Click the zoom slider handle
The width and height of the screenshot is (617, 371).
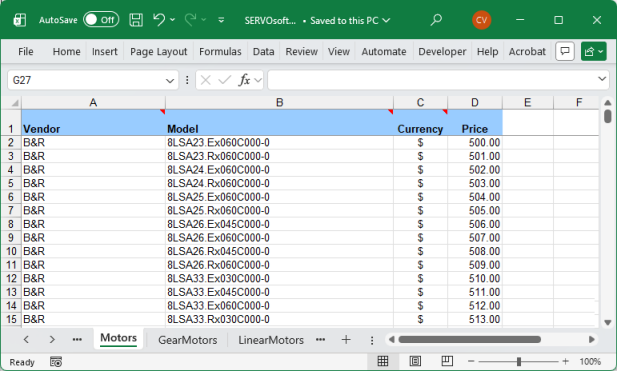click(x=519, y=361)
